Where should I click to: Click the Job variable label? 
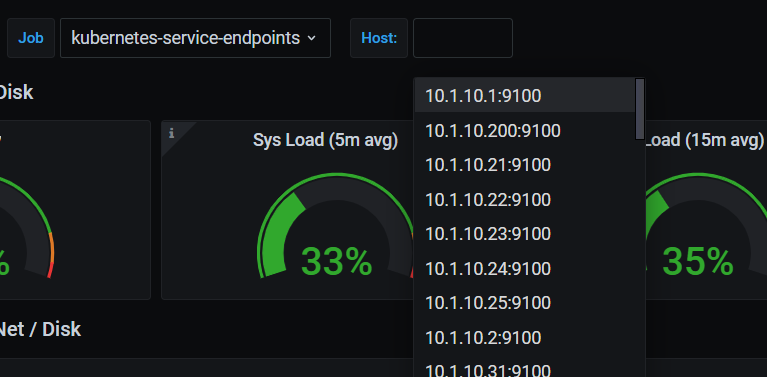31,38
